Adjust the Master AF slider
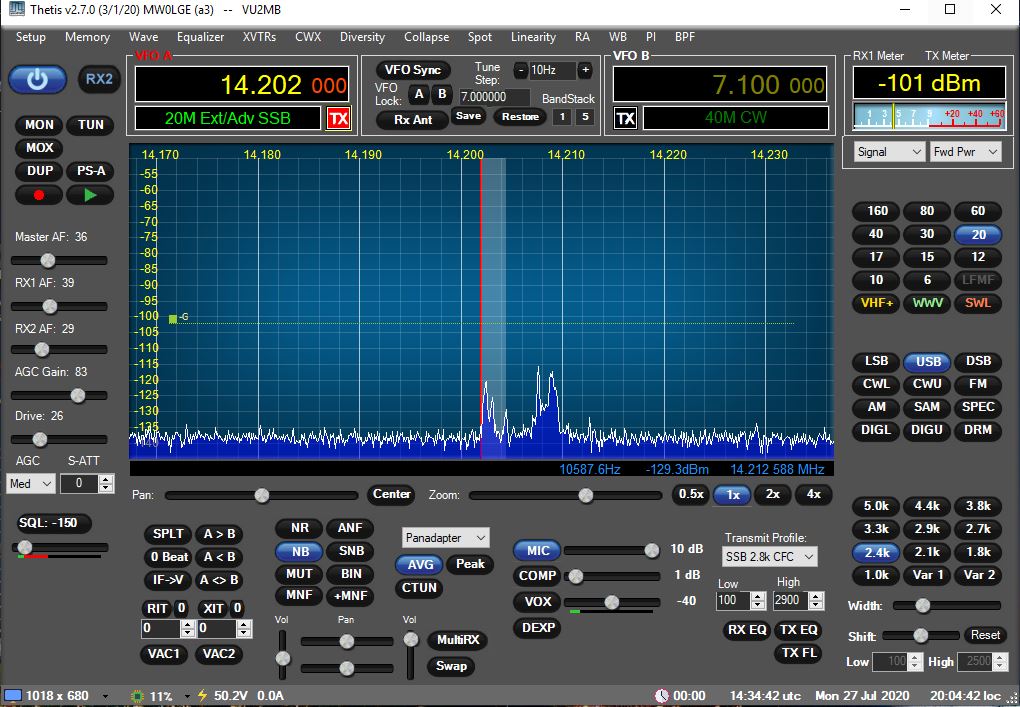 pos(59,261)
